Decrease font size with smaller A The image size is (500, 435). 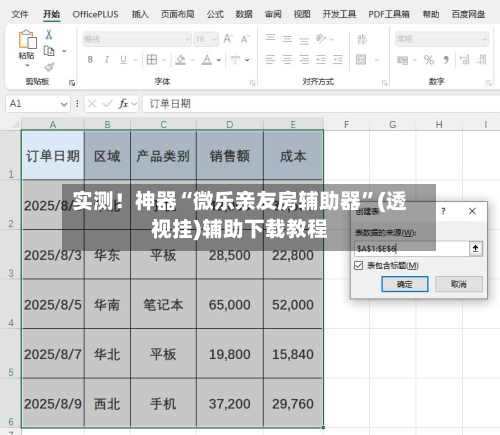coord(245,39)
